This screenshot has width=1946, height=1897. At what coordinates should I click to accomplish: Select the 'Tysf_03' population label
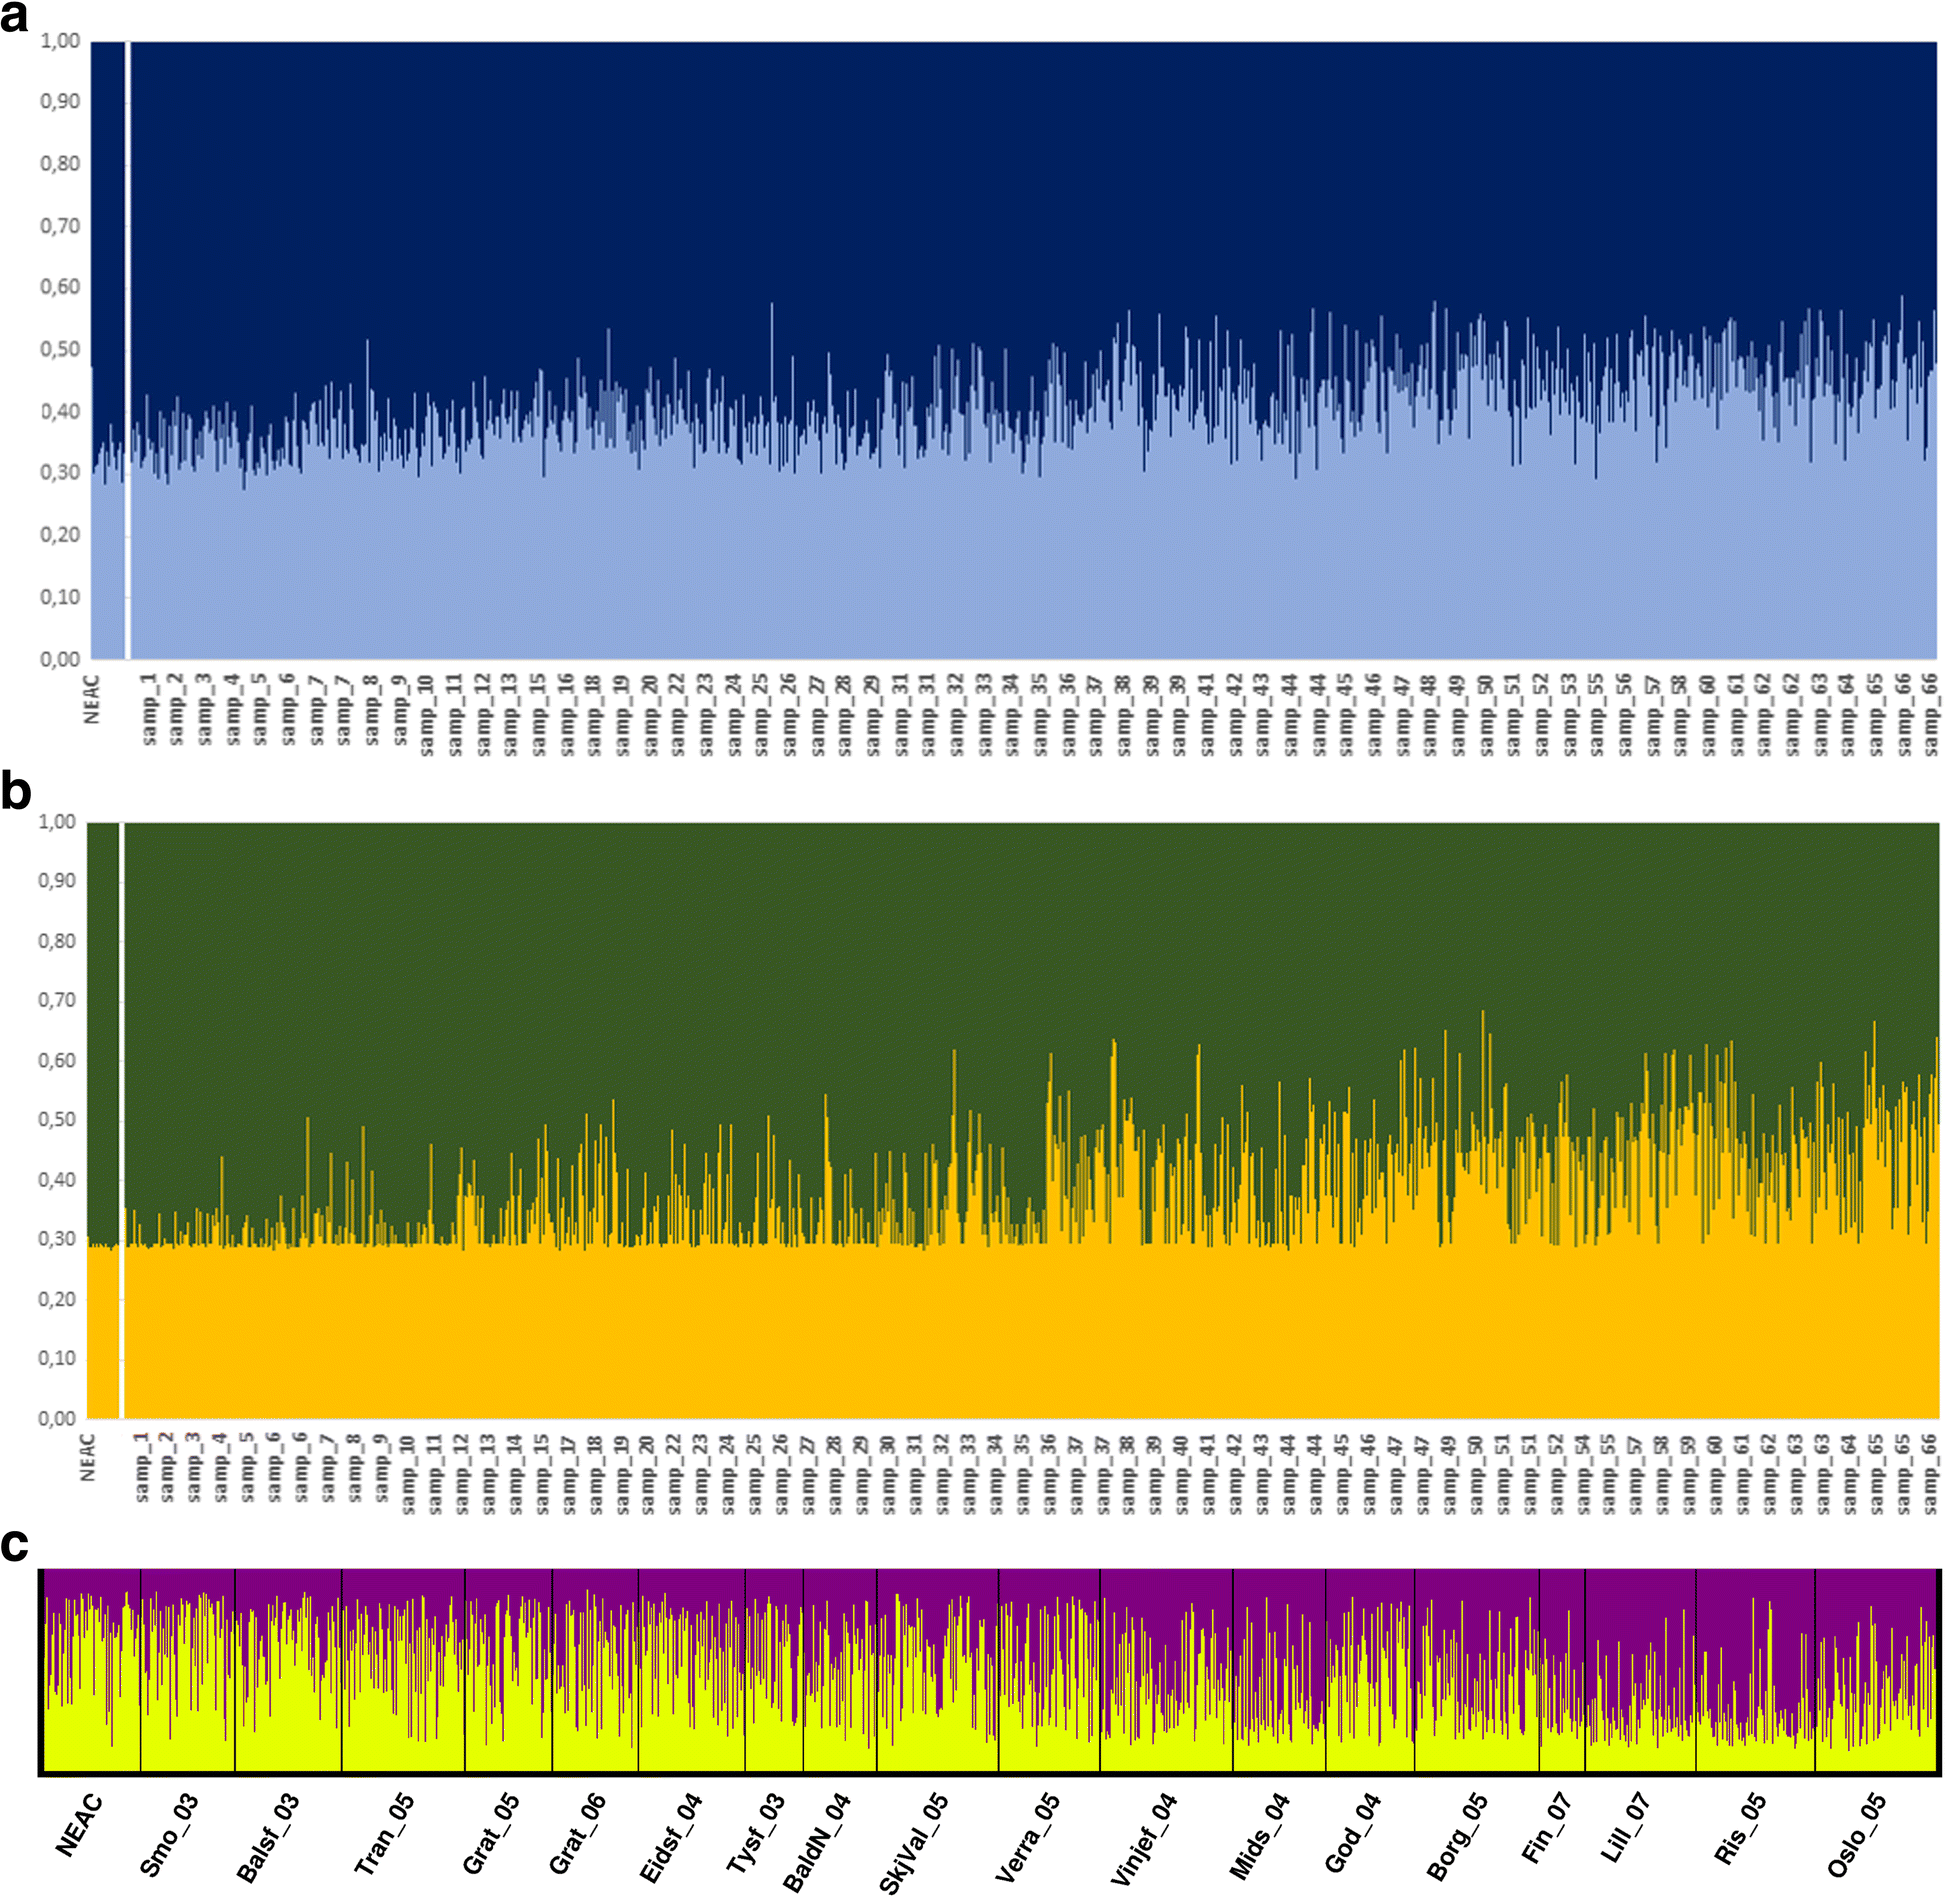pos(756,1834)
